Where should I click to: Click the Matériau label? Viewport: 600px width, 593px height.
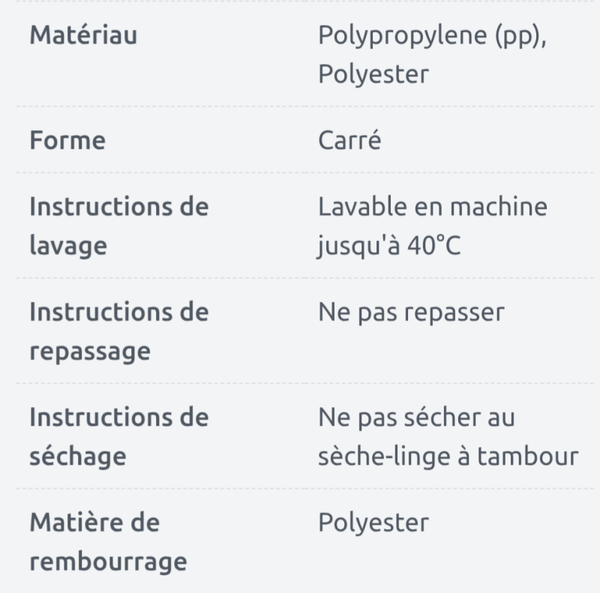83,35
